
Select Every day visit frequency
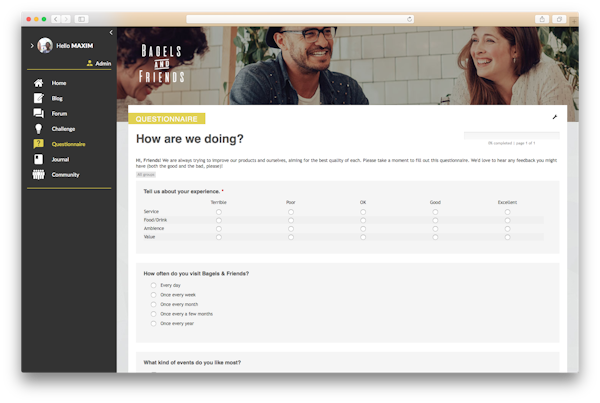click(x=153, y=285)
